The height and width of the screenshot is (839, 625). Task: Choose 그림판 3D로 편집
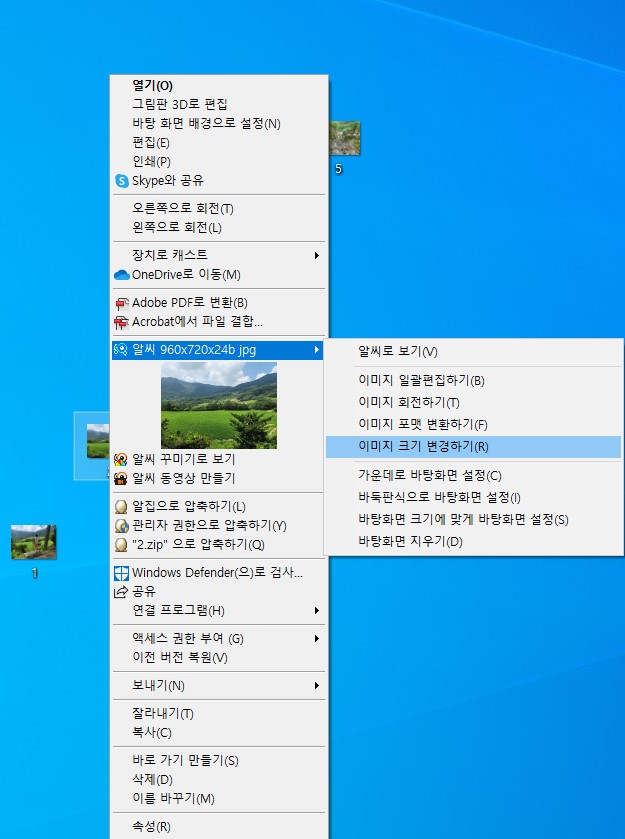click(219, 104)
